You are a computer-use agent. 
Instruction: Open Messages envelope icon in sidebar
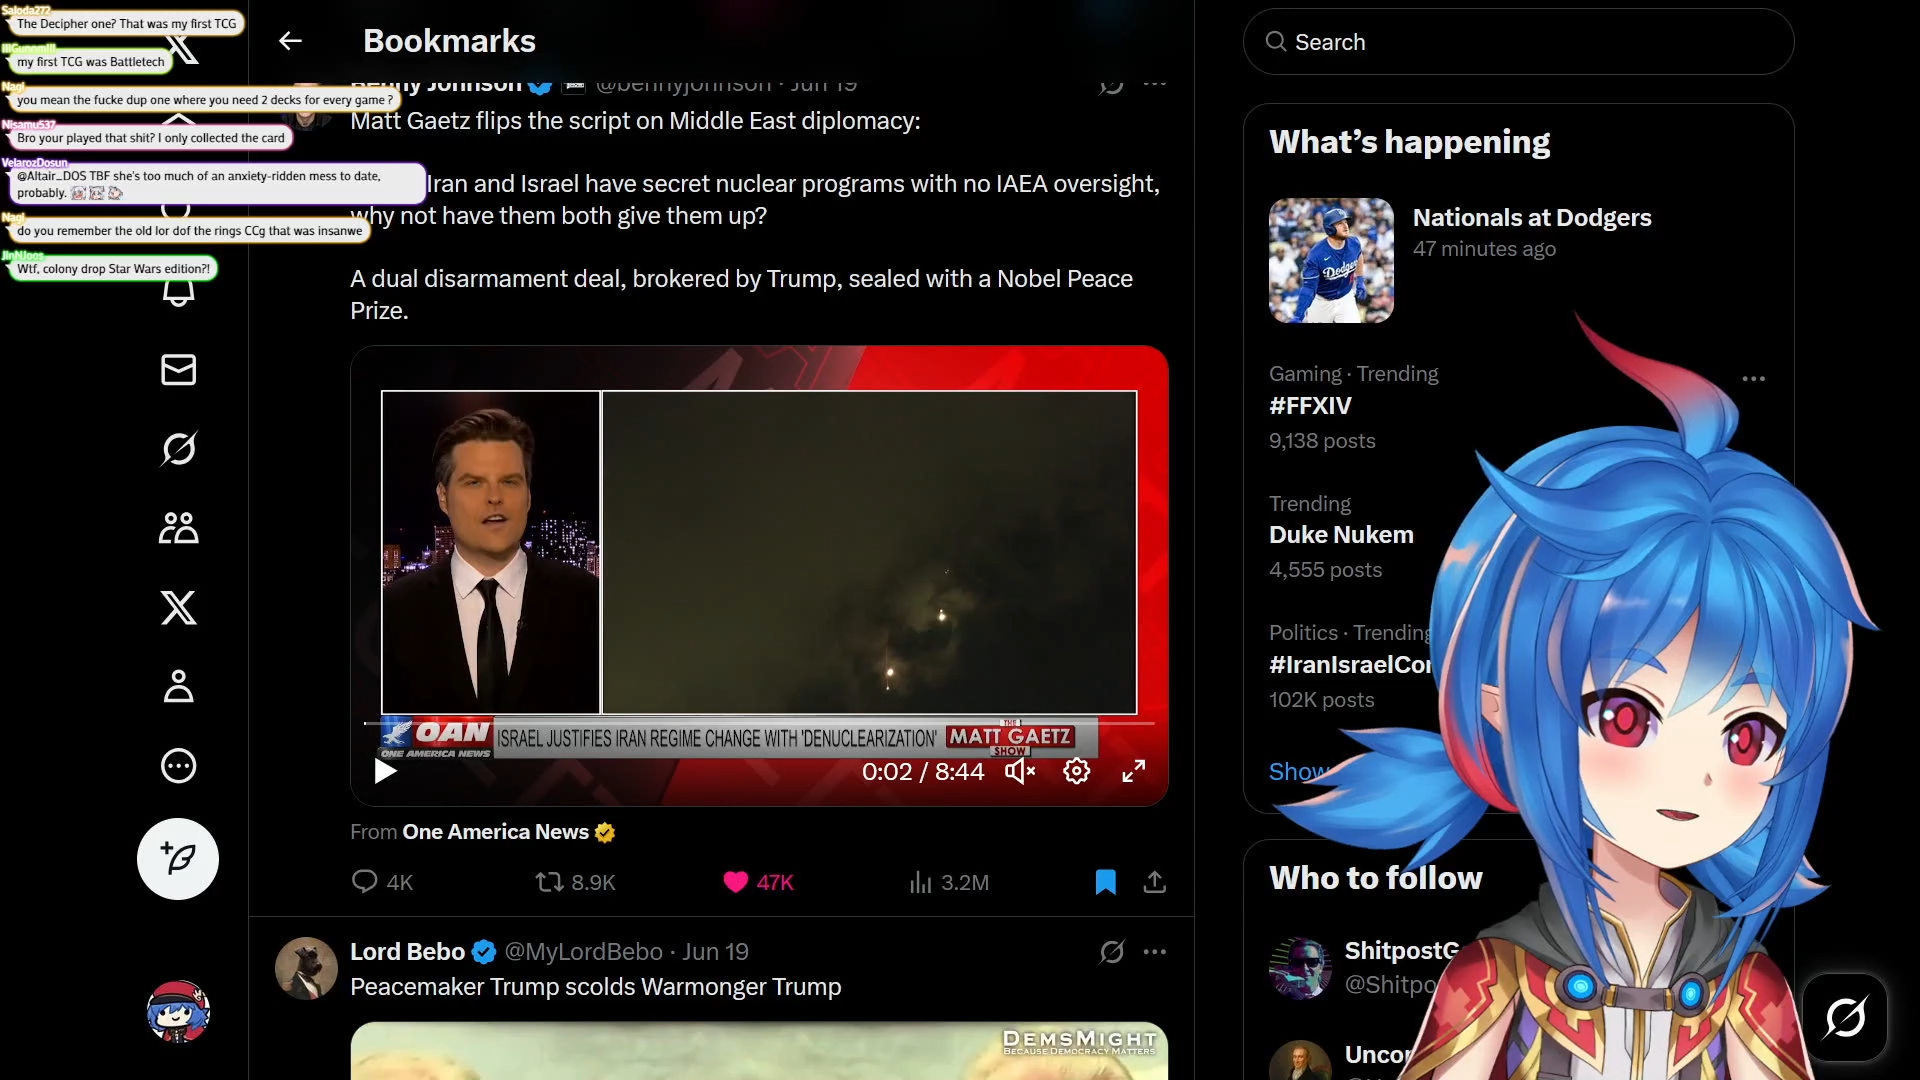[x=178, y=370]
